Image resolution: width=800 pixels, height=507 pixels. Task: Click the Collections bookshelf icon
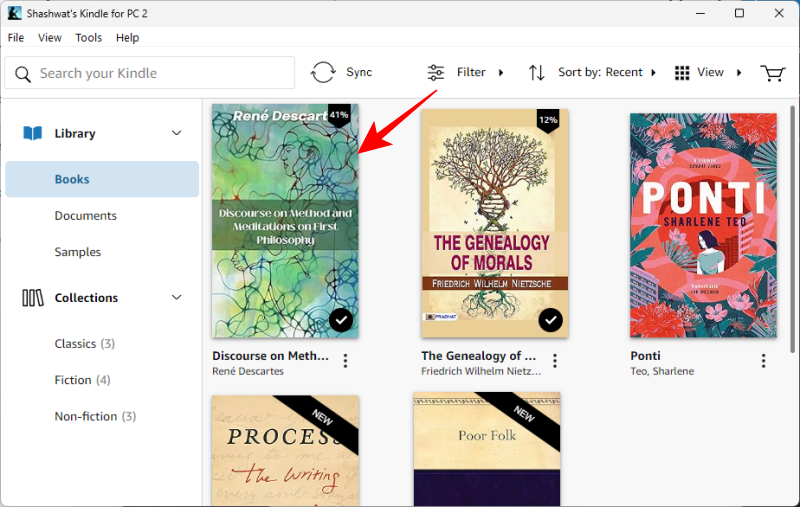33,298
